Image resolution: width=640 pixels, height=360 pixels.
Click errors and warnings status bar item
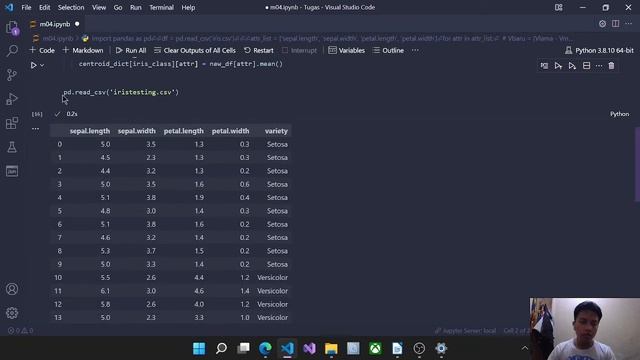tap(20, 331)
